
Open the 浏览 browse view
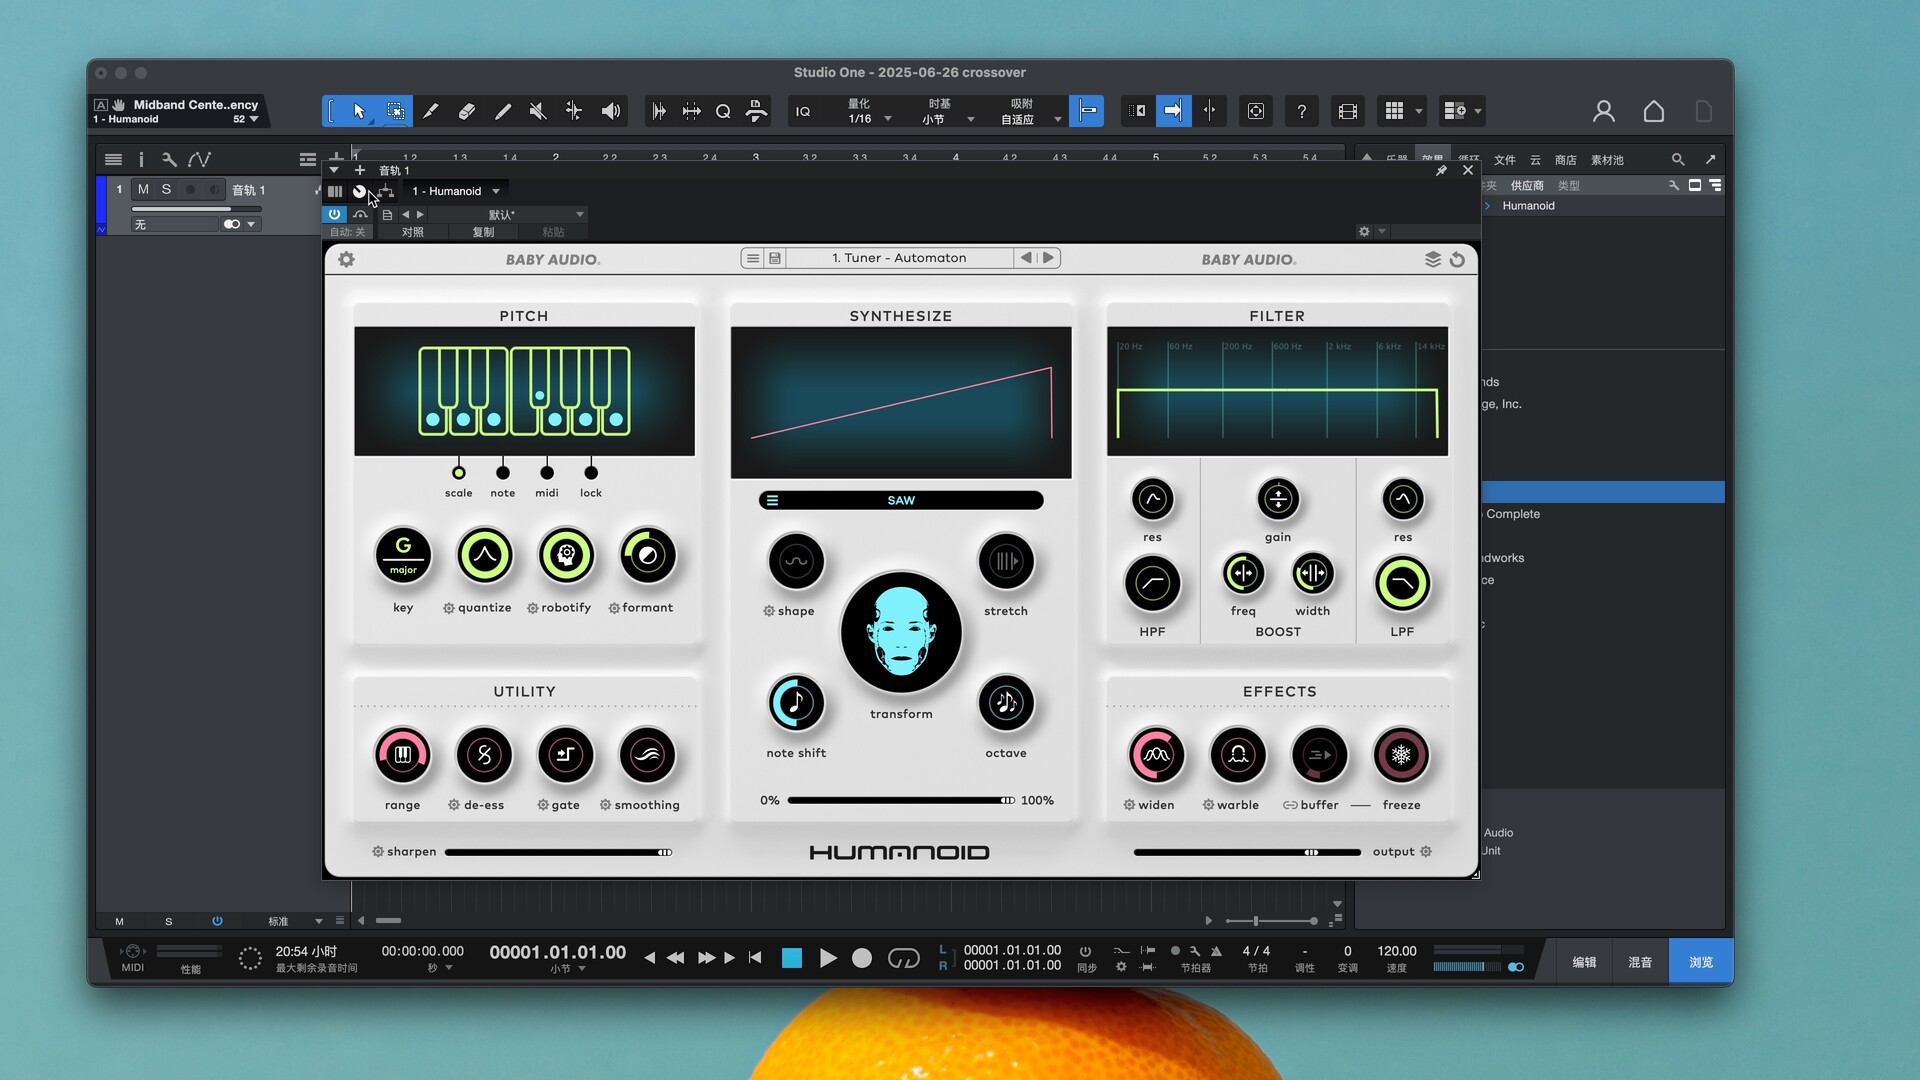pos(1701,962)
